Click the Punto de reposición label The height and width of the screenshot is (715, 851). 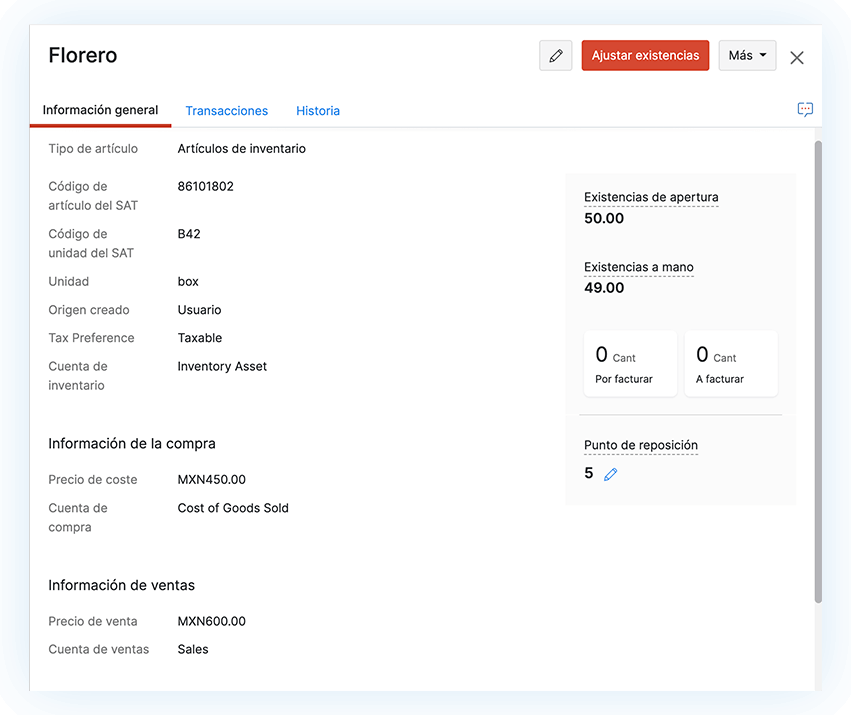[x=641, y=445]
